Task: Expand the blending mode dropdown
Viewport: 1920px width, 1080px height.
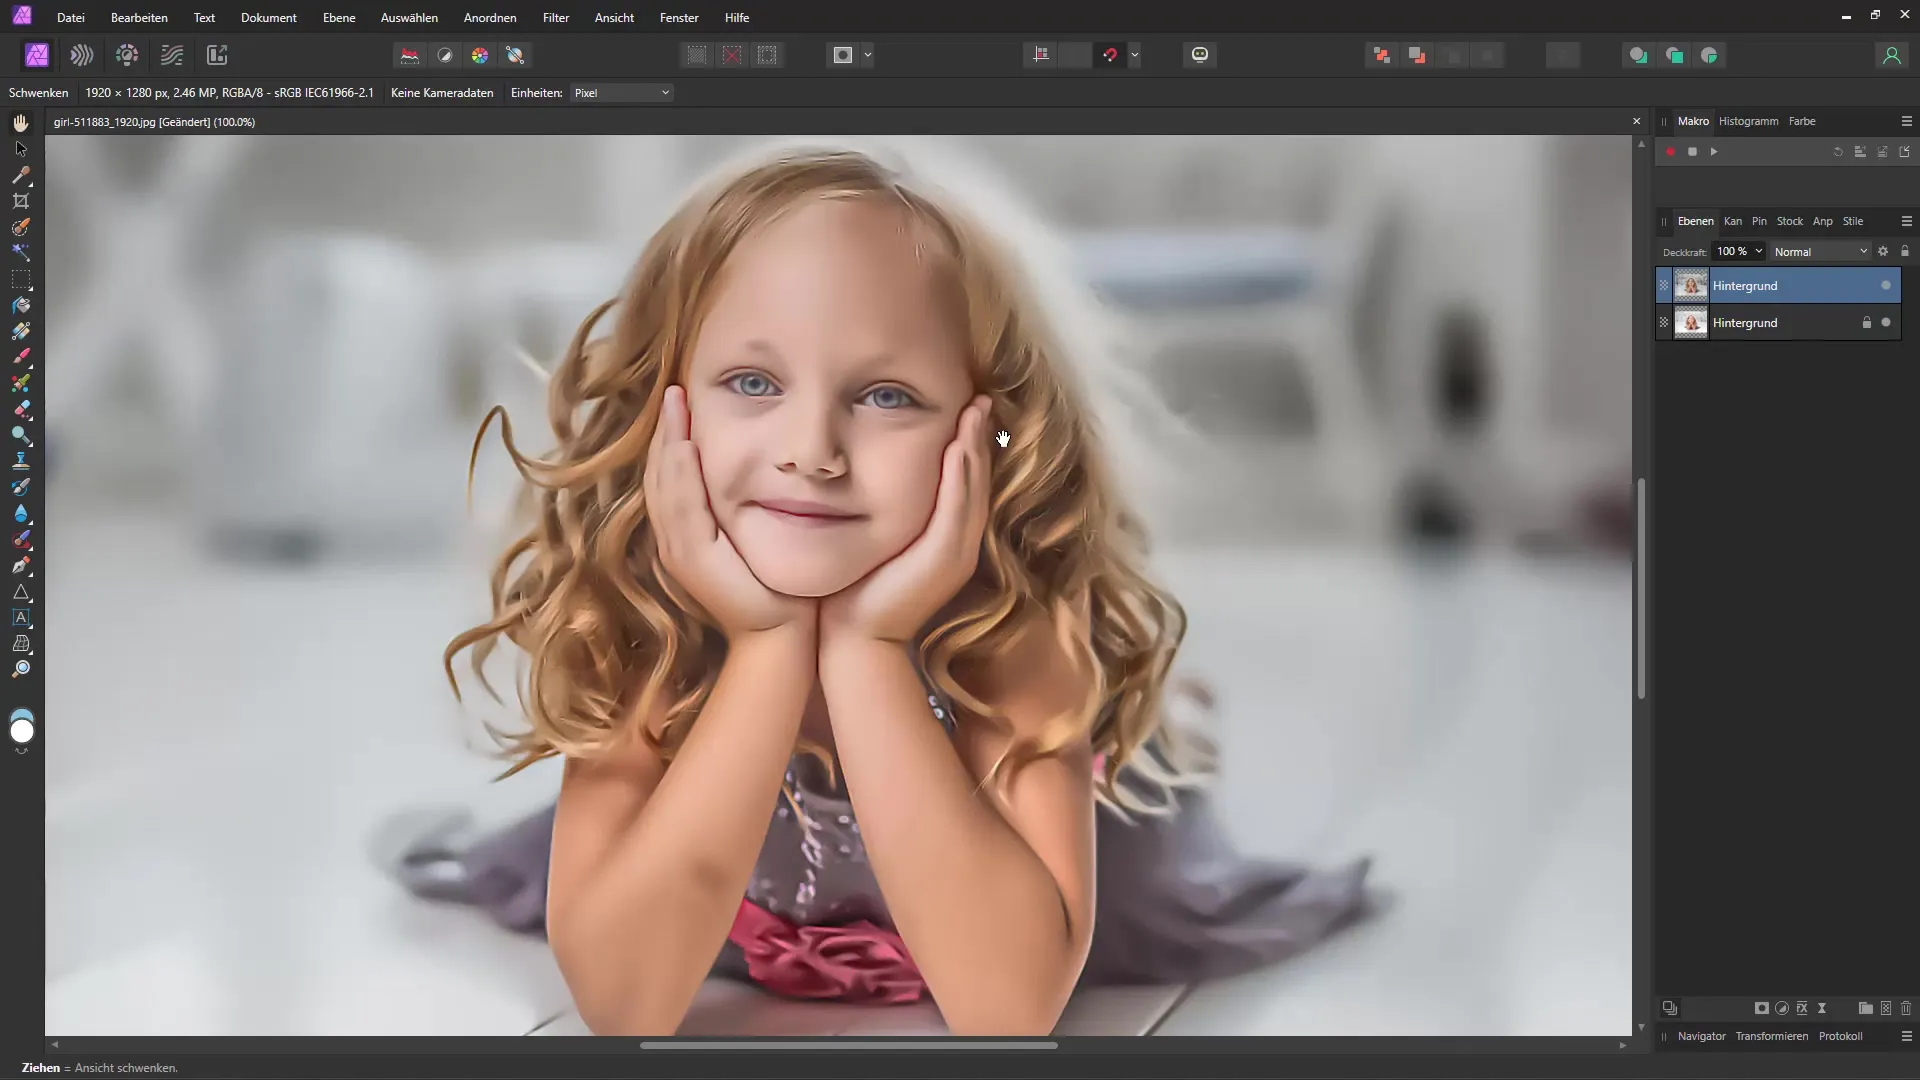Action: pos(1865,251)
